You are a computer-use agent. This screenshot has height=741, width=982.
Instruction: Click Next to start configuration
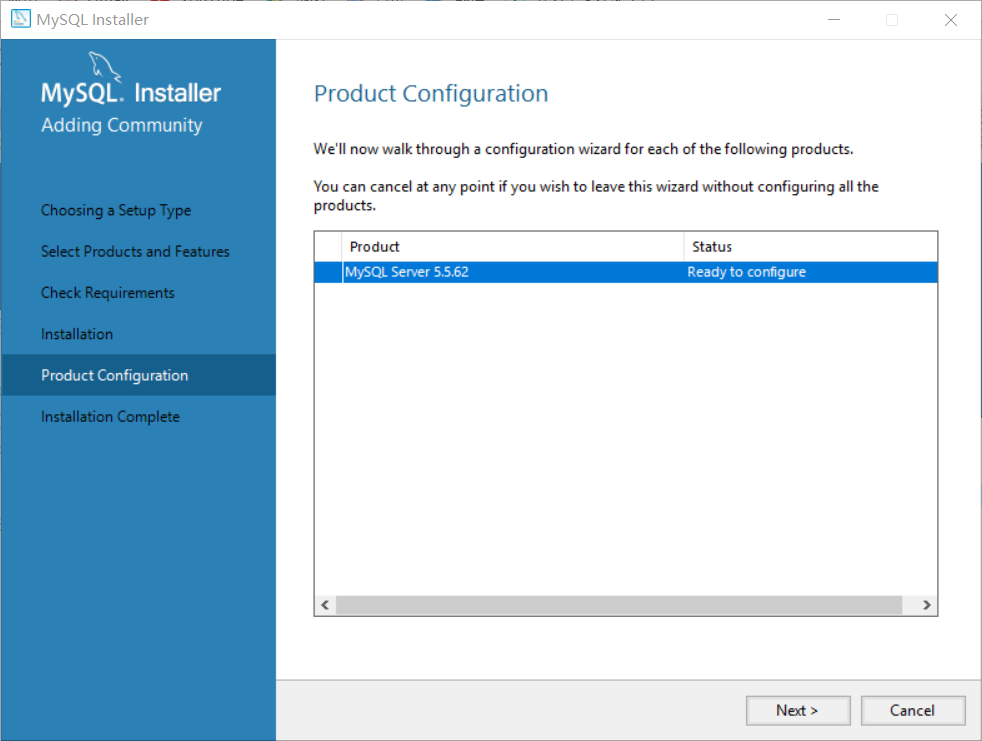[x=798, y=710]
